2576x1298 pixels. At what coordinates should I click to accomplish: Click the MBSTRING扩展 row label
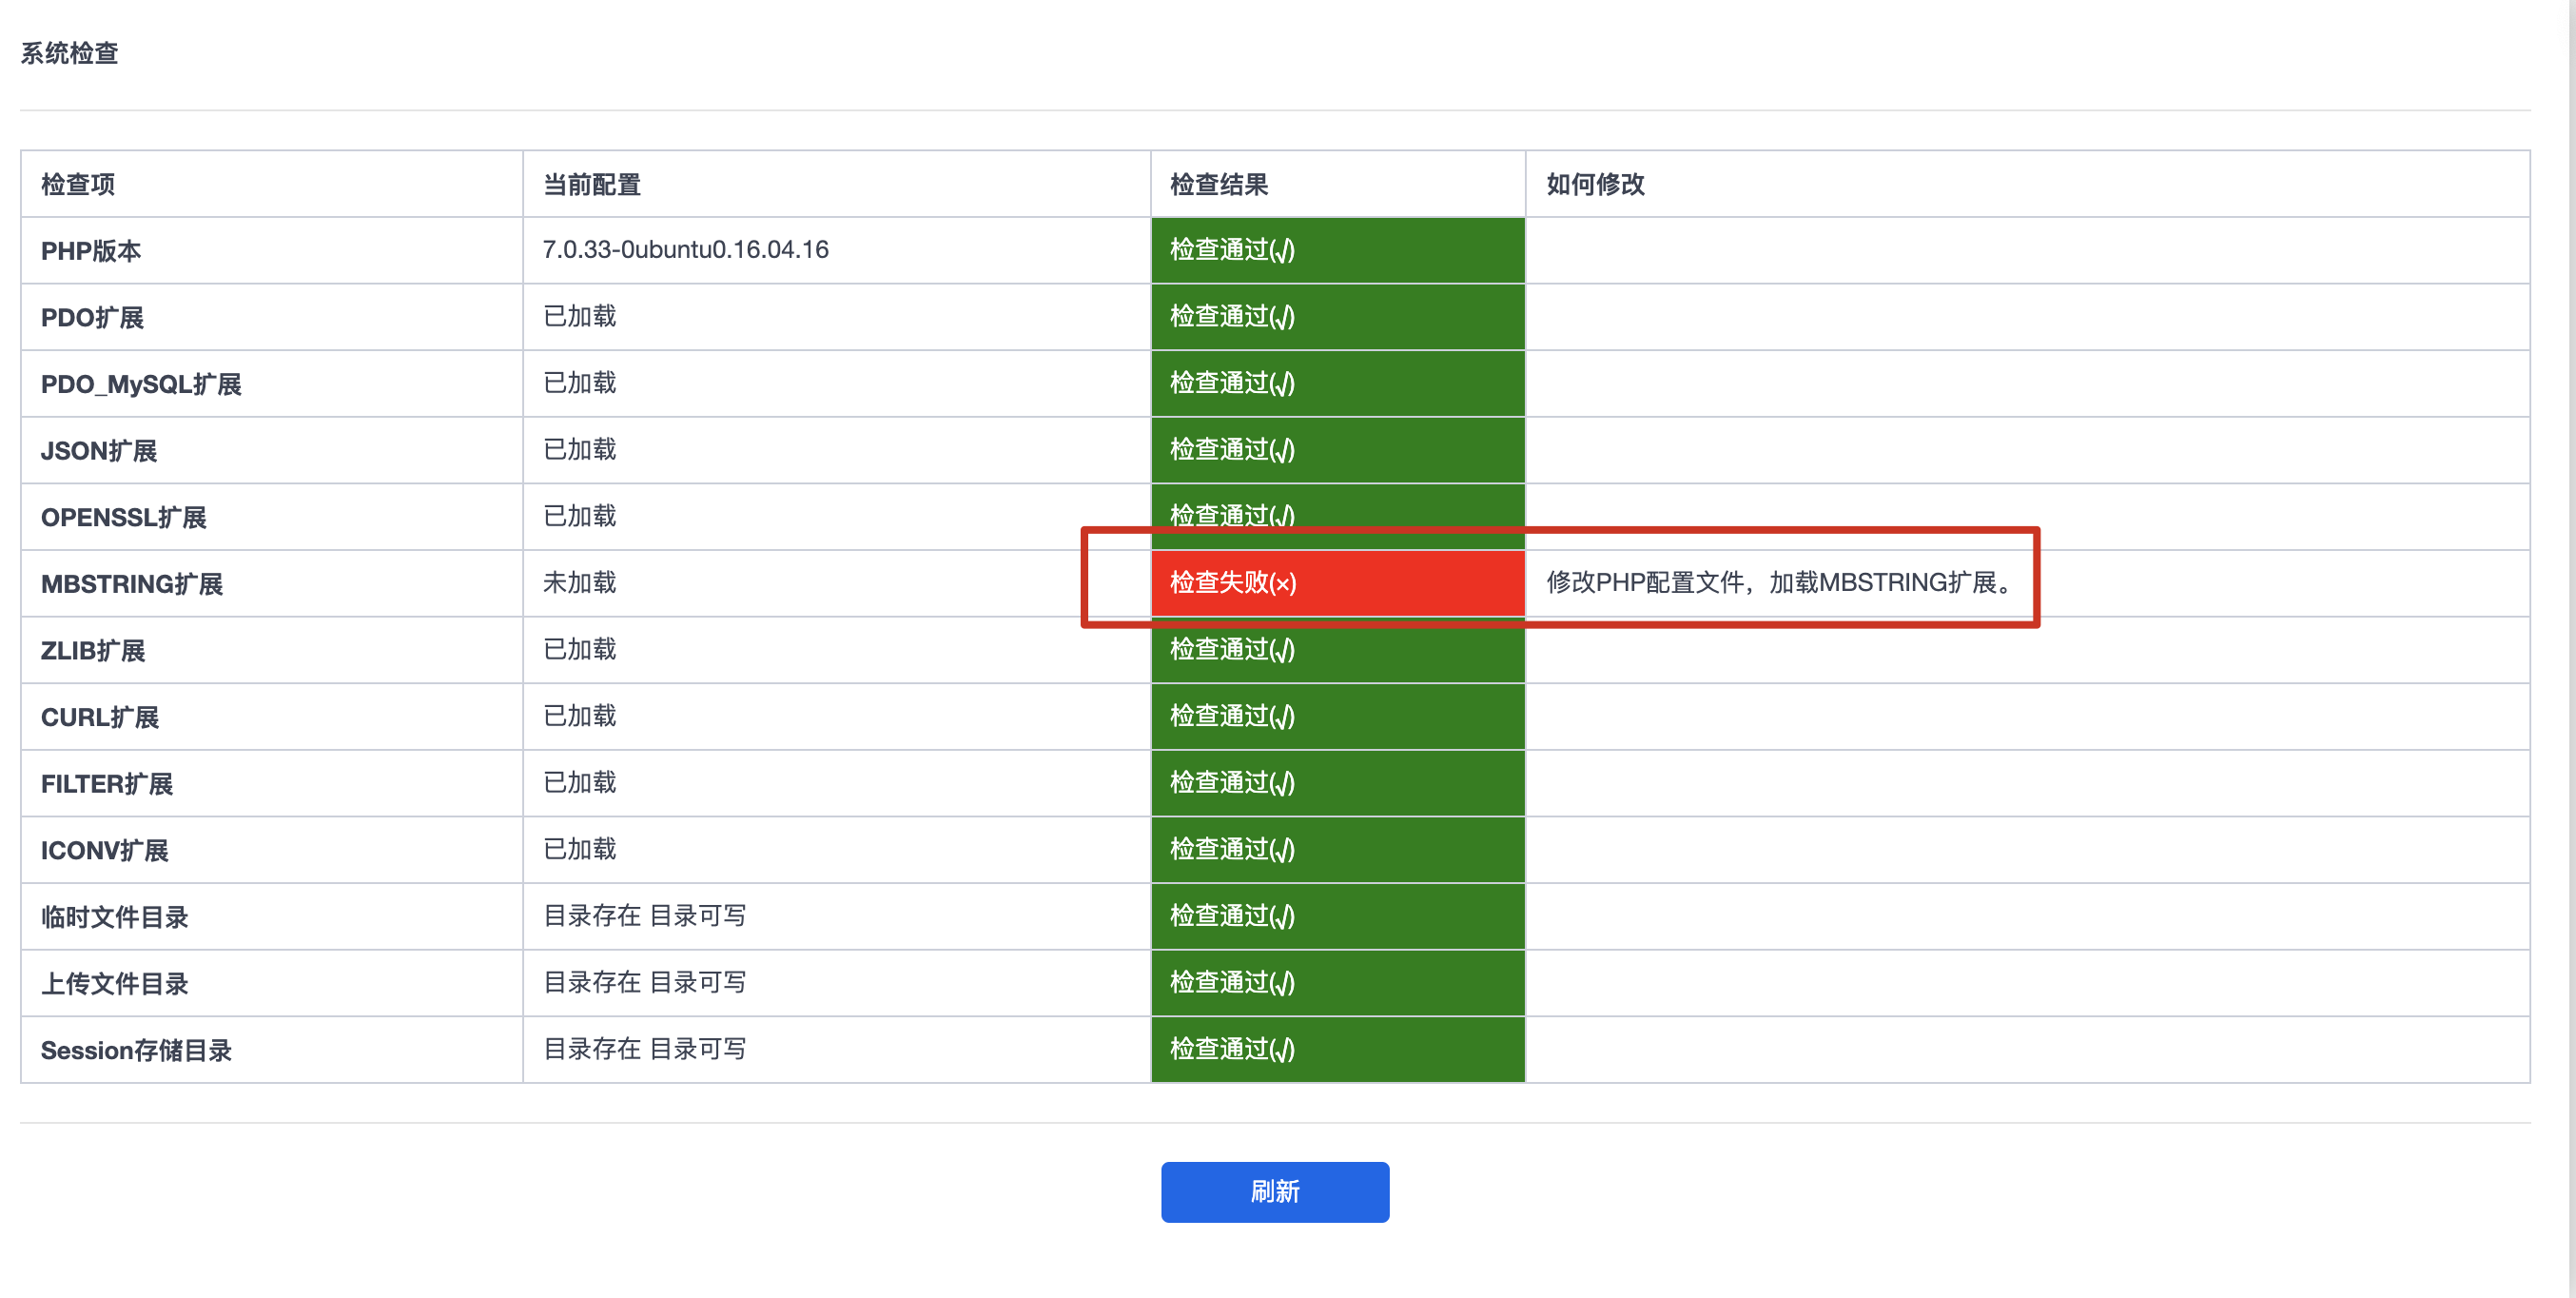132,584
